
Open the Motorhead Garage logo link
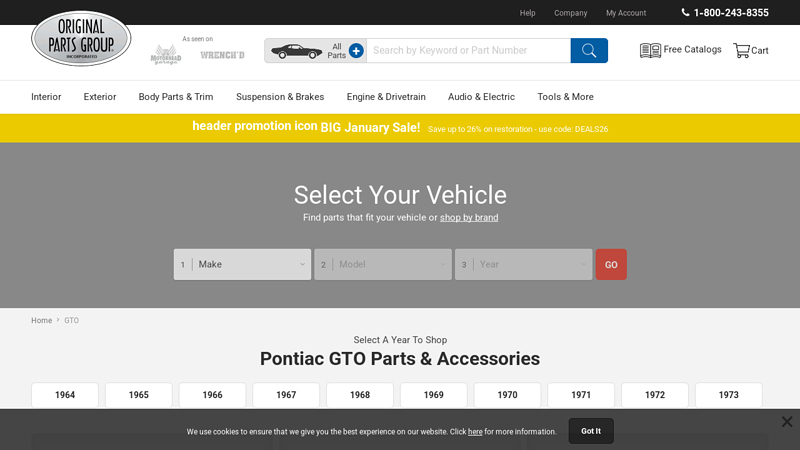tap(165, 55)
